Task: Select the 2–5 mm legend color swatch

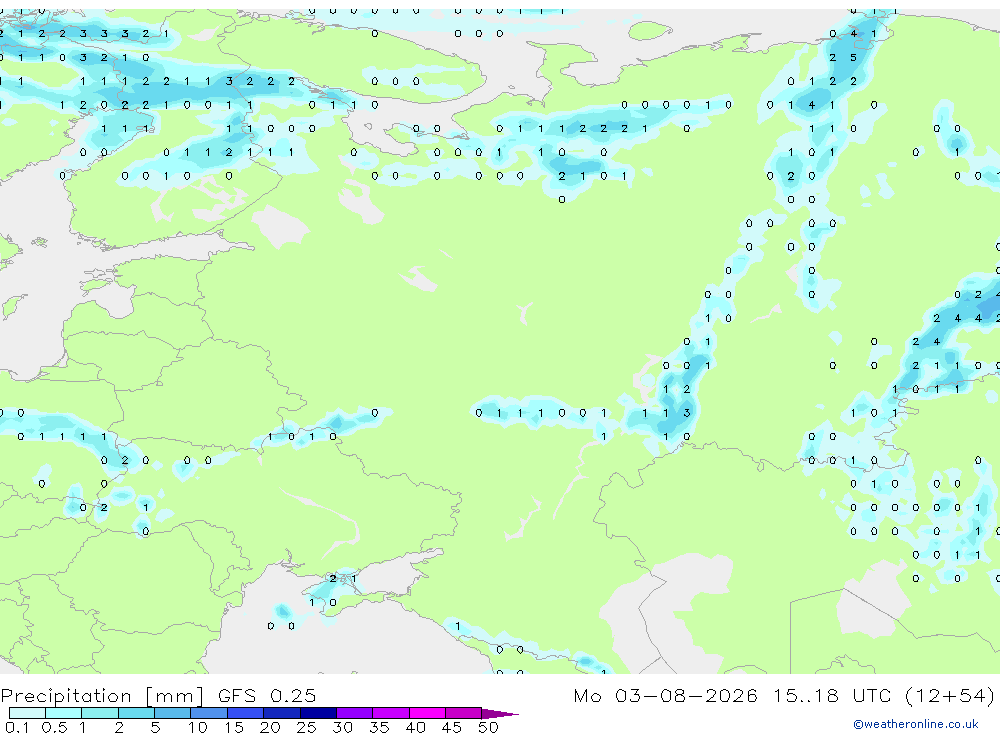Action: pyautogui.click(x=136, y=713)
